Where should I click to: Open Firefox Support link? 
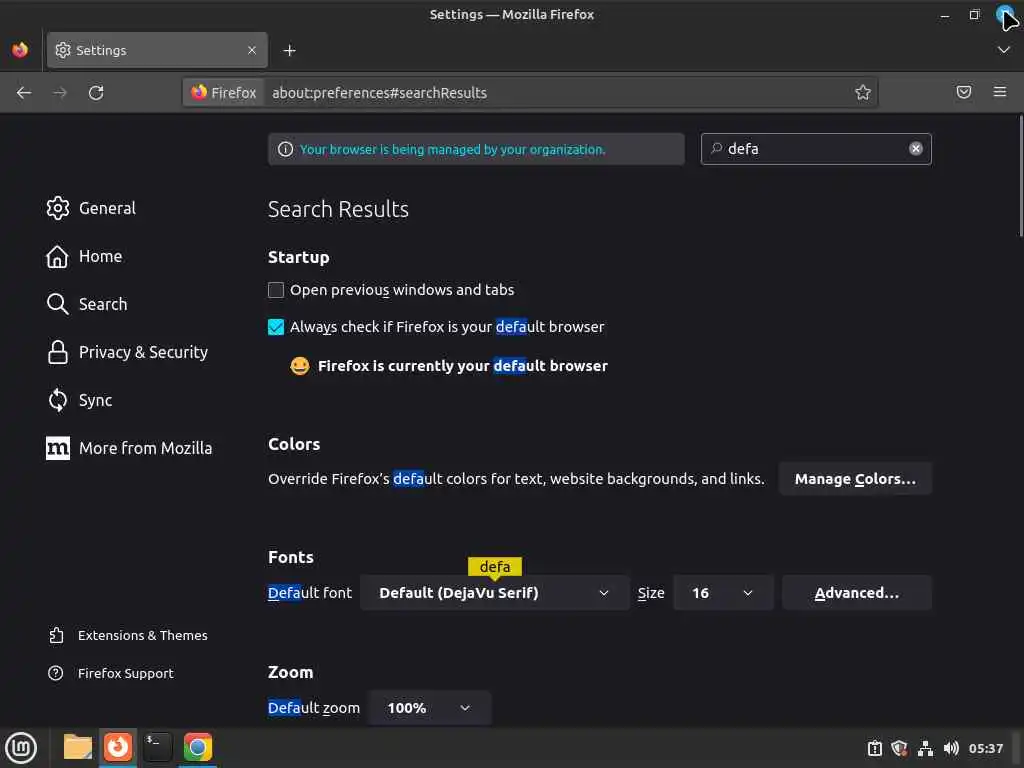tap(111, 673)
